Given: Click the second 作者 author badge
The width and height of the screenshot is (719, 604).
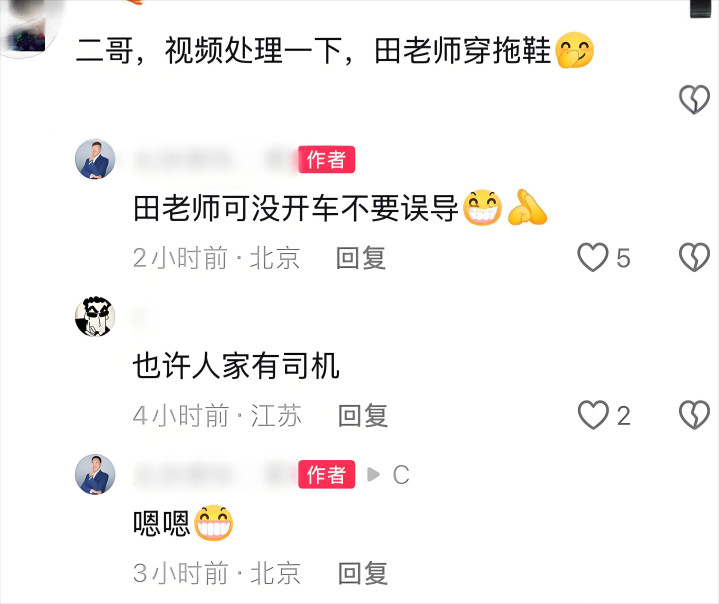Looking at the screenshot, I should click(x=326, y=474).
